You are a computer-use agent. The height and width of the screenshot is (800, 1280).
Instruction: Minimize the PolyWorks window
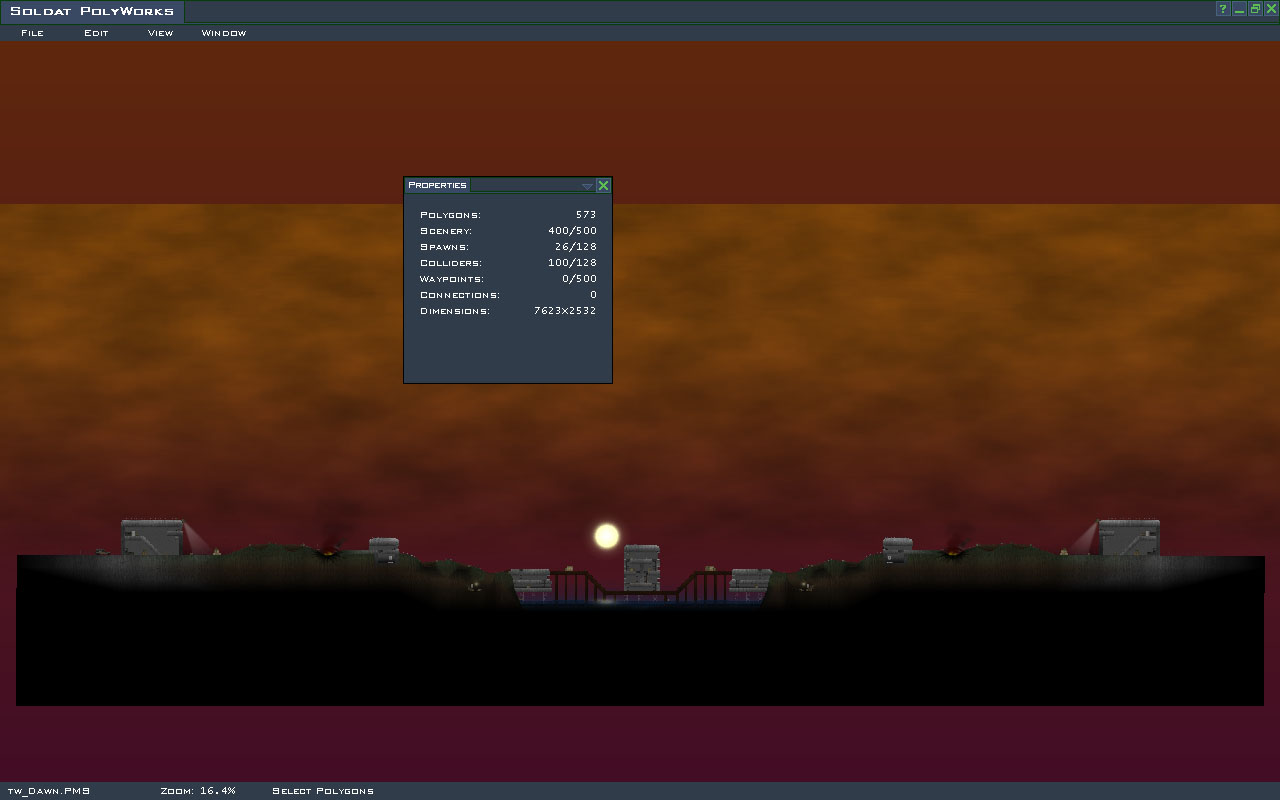pyautogui.click(x=1239, y=9)
